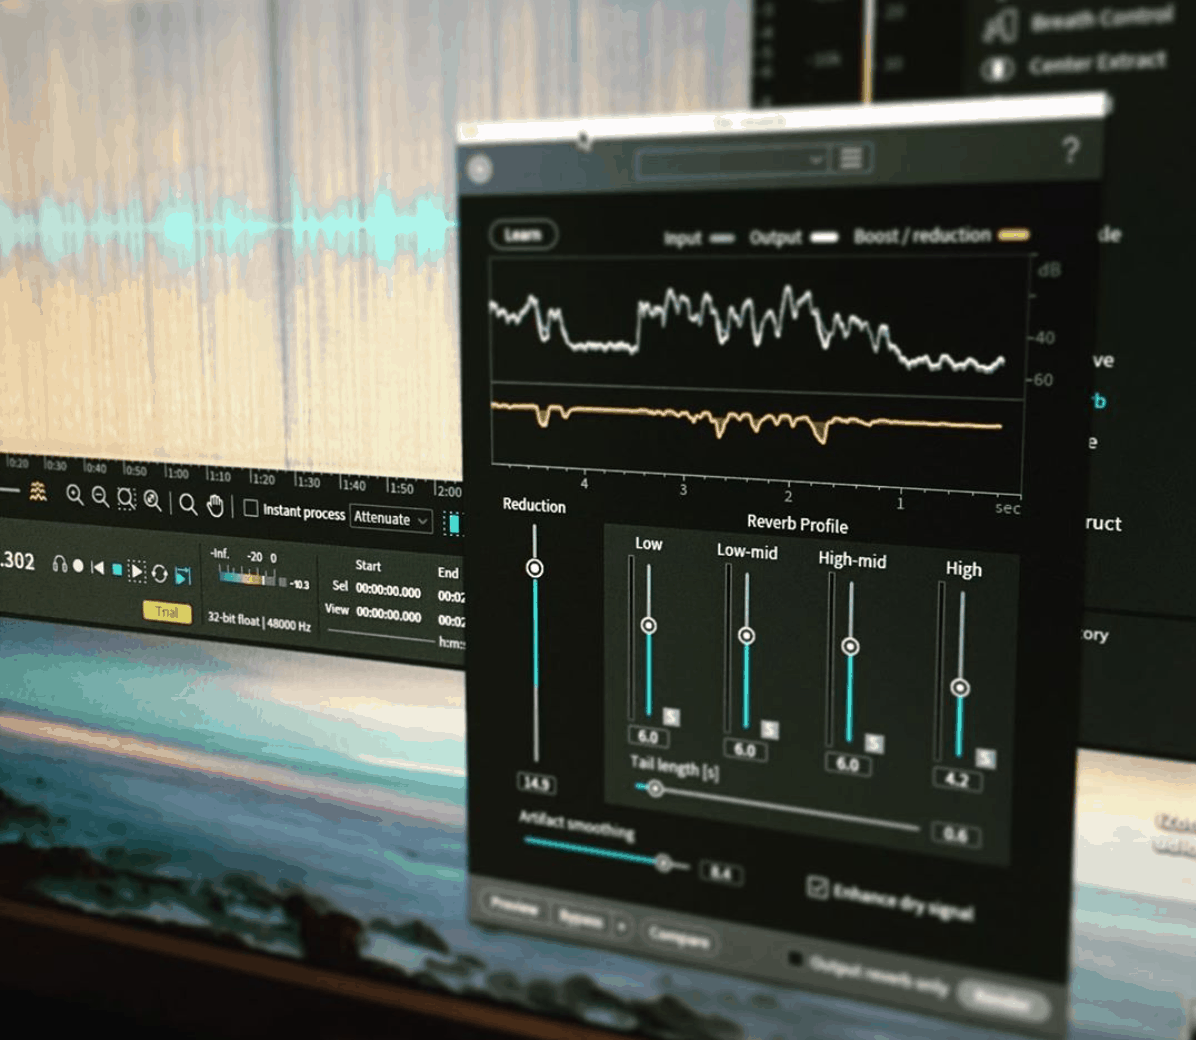Click the zoom to selection icon
The height and width of the screenshot is (1040, 1196).
tap(126, 498)
